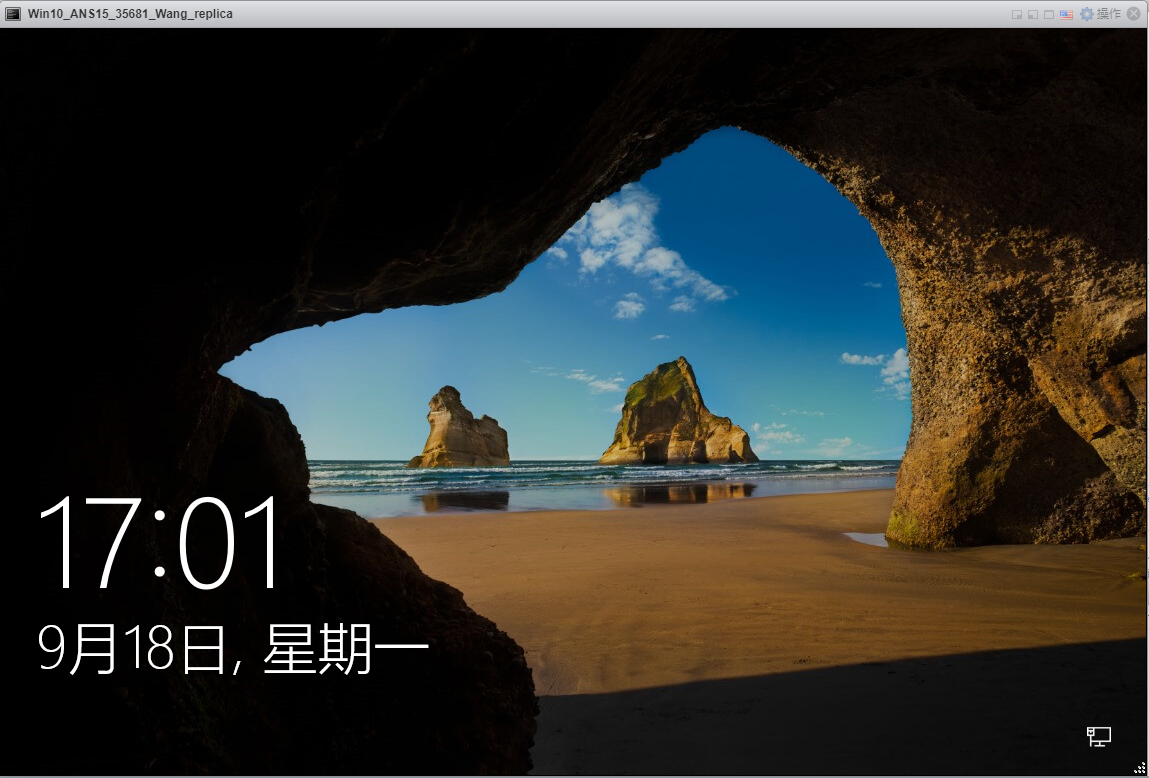Click the first console window-size icon
Viewport: 1149px width, 778px height.
coord(1016,15)
